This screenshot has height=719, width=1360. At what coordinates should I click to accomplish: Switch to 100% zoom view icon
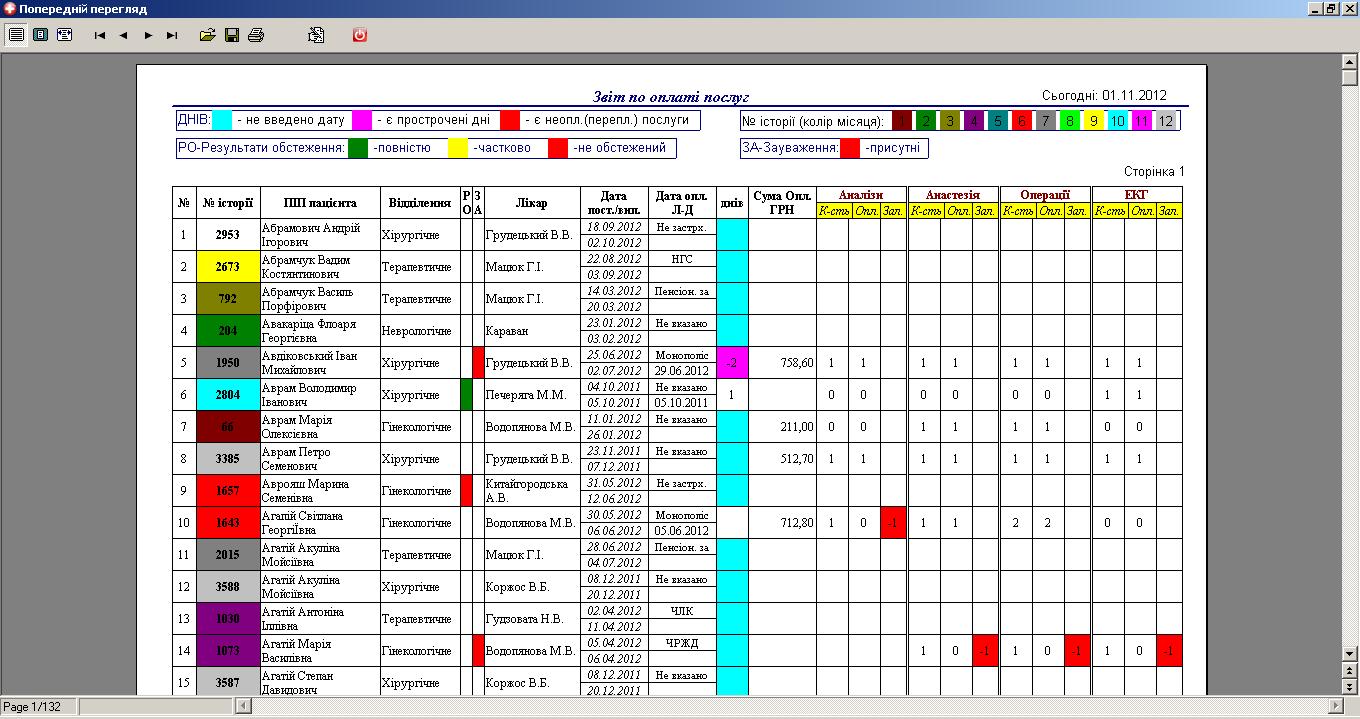(x=40, y=35)
